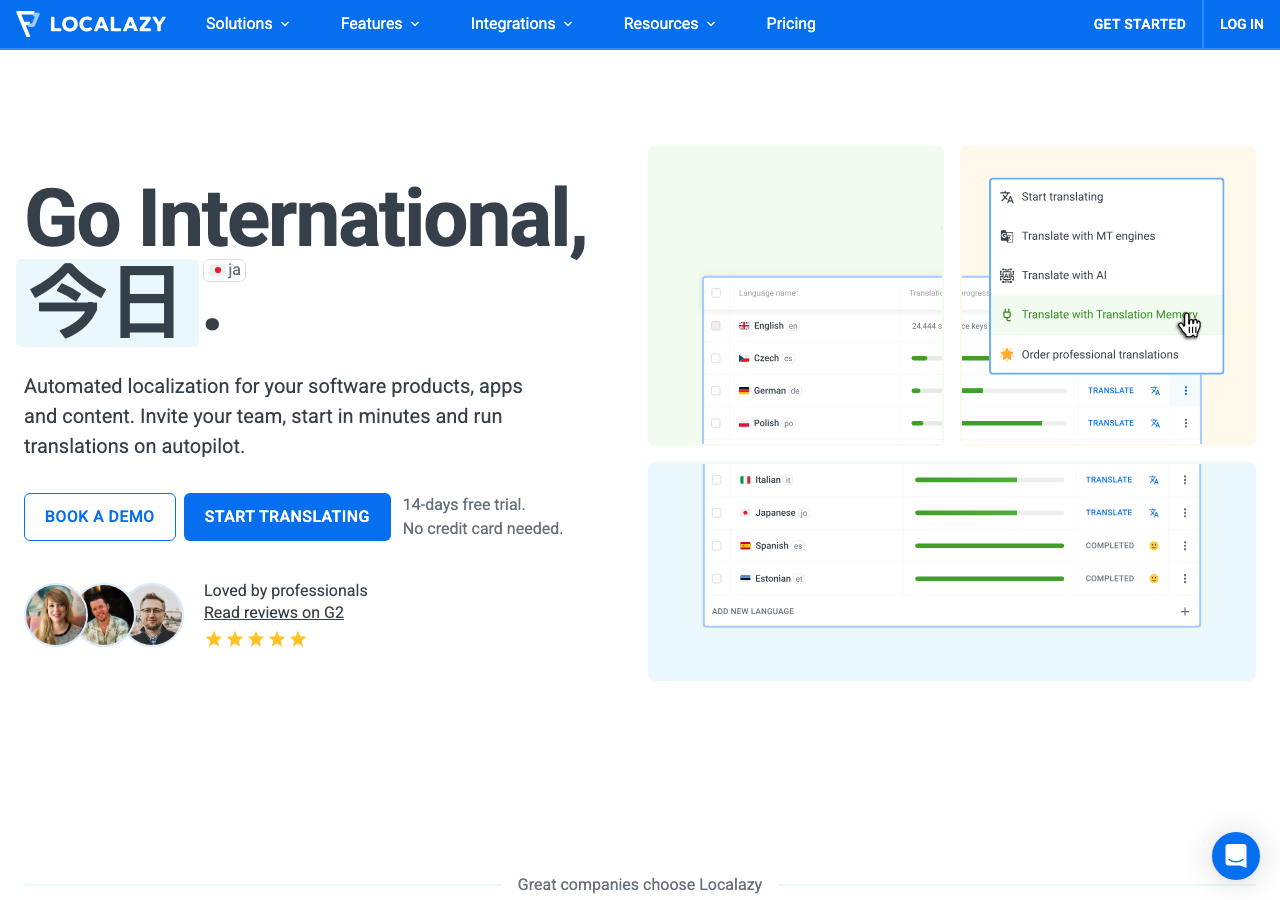The width and height of the screenshot is (1280, 900).
Task: Click TRANSLATE link in Italian row
Action: point(1109,480)
